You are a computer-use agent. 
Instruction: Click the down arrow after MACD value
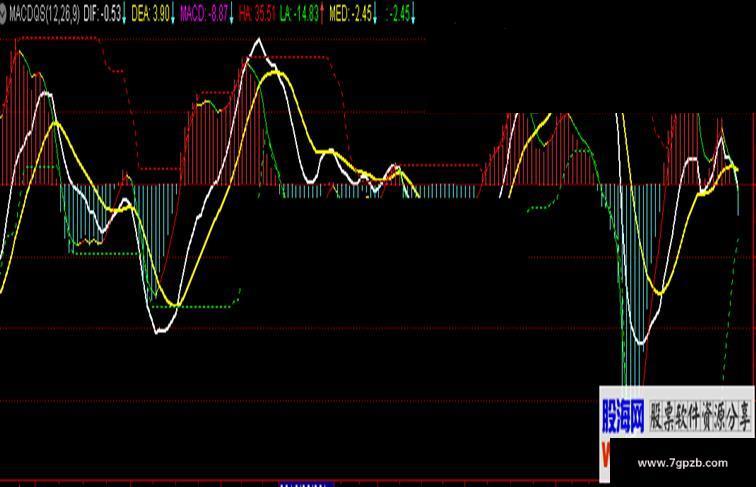point(231,14)
